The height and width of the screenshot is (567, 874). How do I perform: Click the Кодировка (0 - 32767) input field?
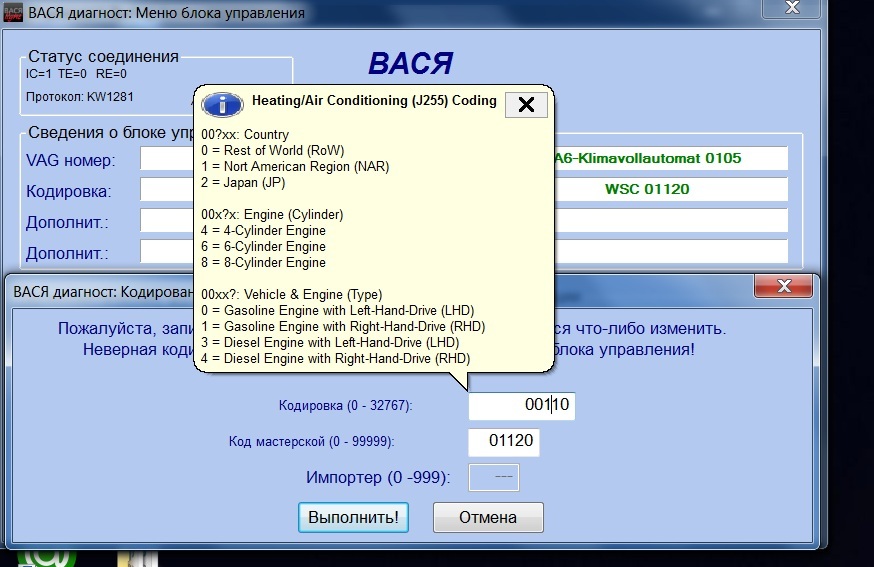[x=521, y=405]
